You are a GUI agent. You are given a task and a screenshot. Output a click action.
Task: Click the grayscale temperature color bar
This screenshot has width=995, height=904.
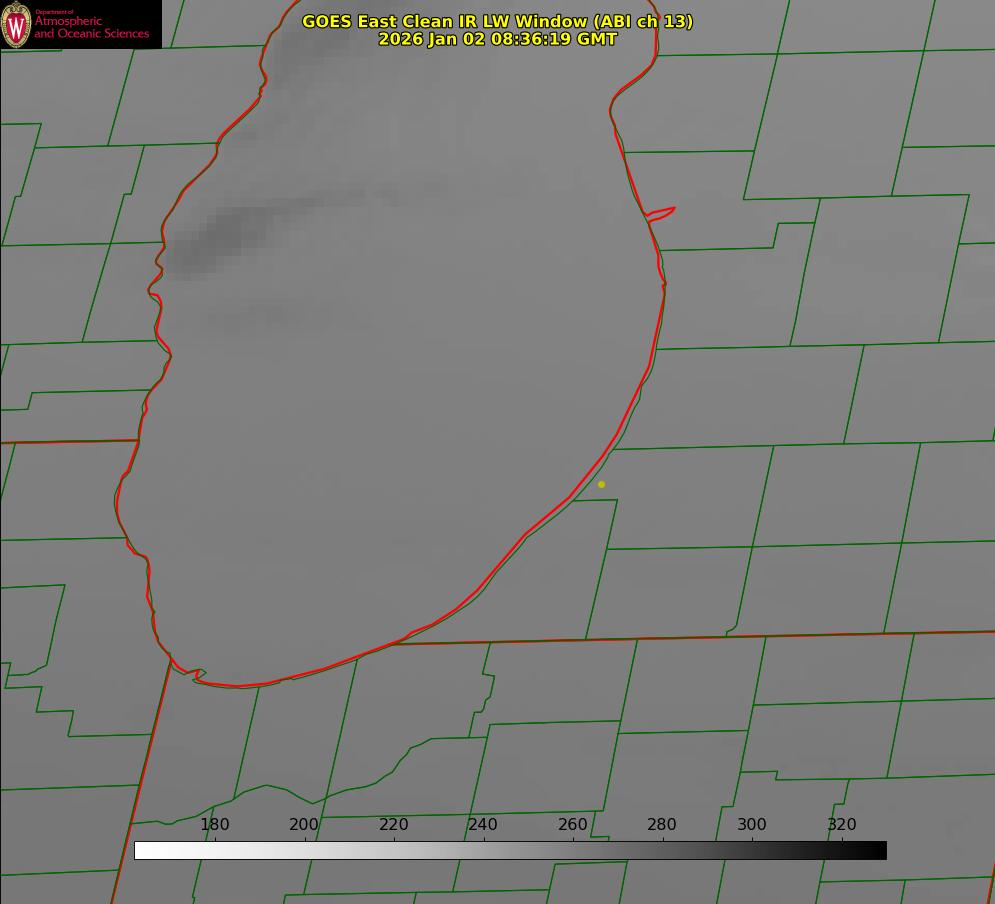510,850
